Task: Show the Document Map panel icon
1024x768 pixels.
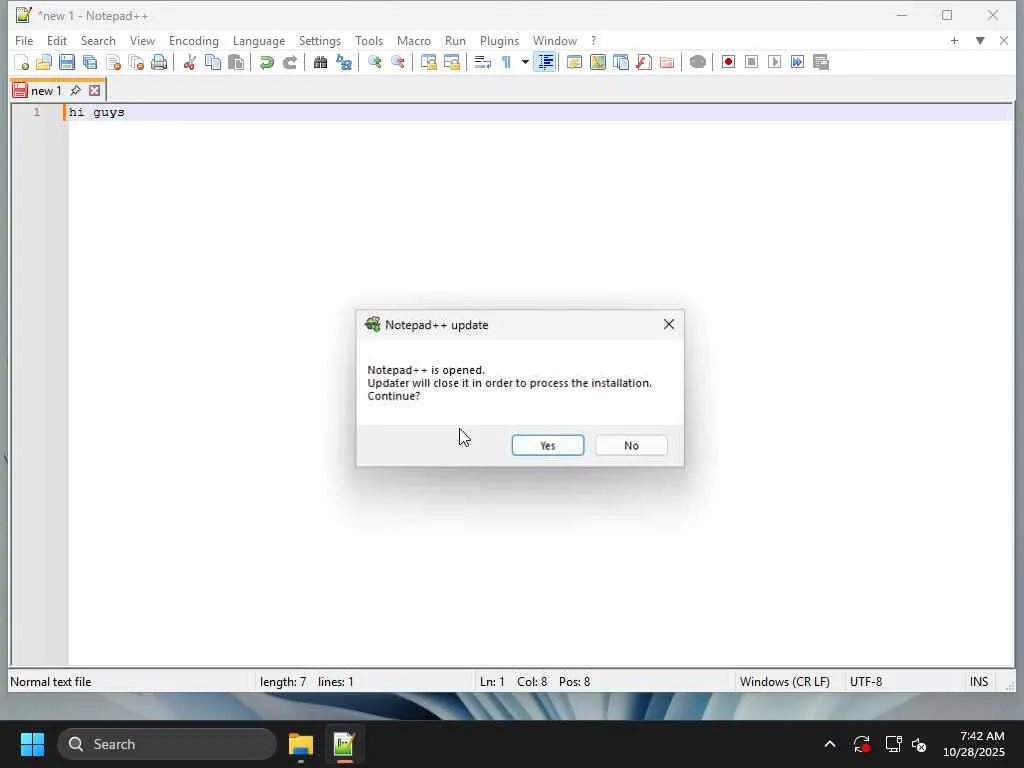Action: 598,62
